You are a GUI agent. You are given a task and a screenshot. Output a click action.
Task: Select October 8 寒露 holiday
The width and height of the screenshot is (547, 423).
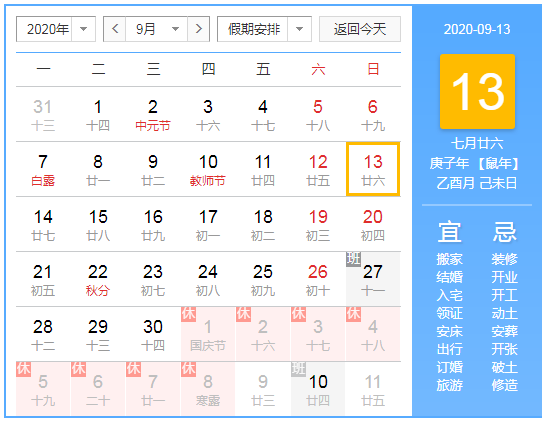click(x=208, y=389)
